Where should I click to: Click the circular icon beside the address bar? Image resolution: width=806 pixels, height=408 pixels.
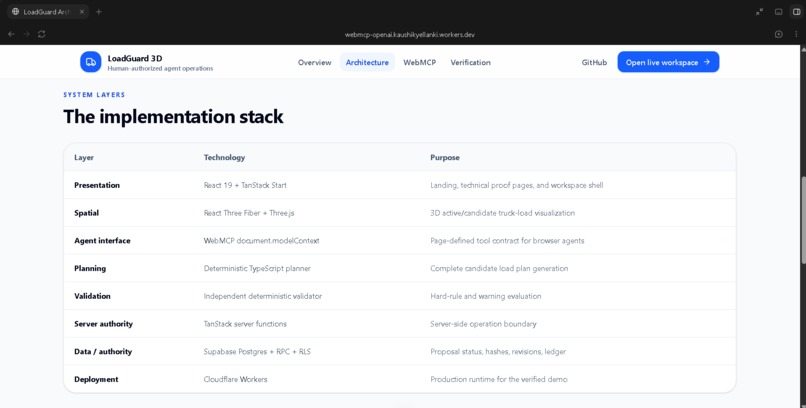tap(779, 34)
